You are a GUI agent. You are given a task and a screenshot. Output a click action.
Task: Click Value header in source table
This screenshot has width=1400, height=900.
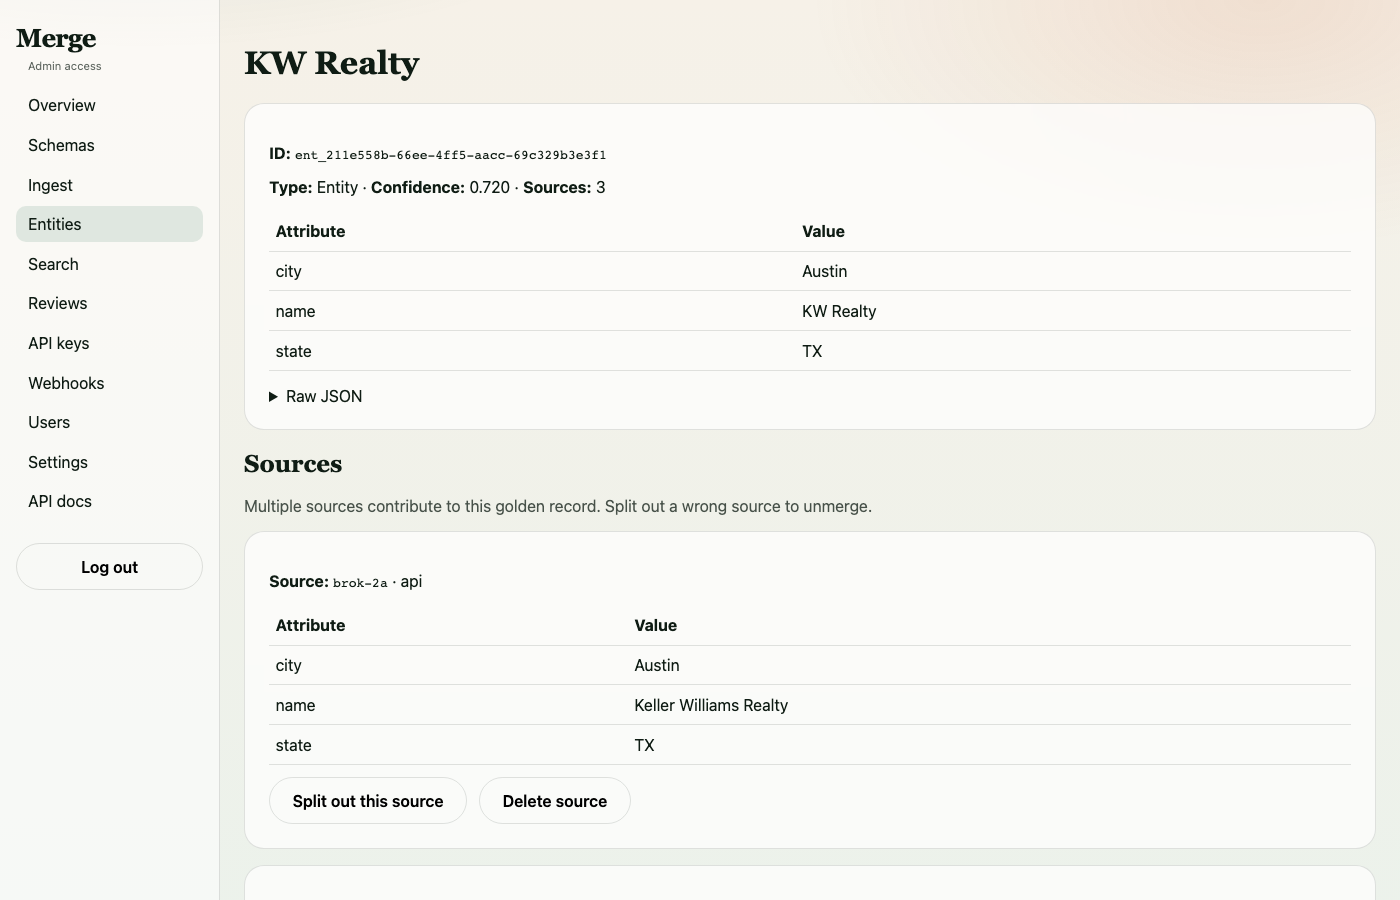(x=656, y=625)
